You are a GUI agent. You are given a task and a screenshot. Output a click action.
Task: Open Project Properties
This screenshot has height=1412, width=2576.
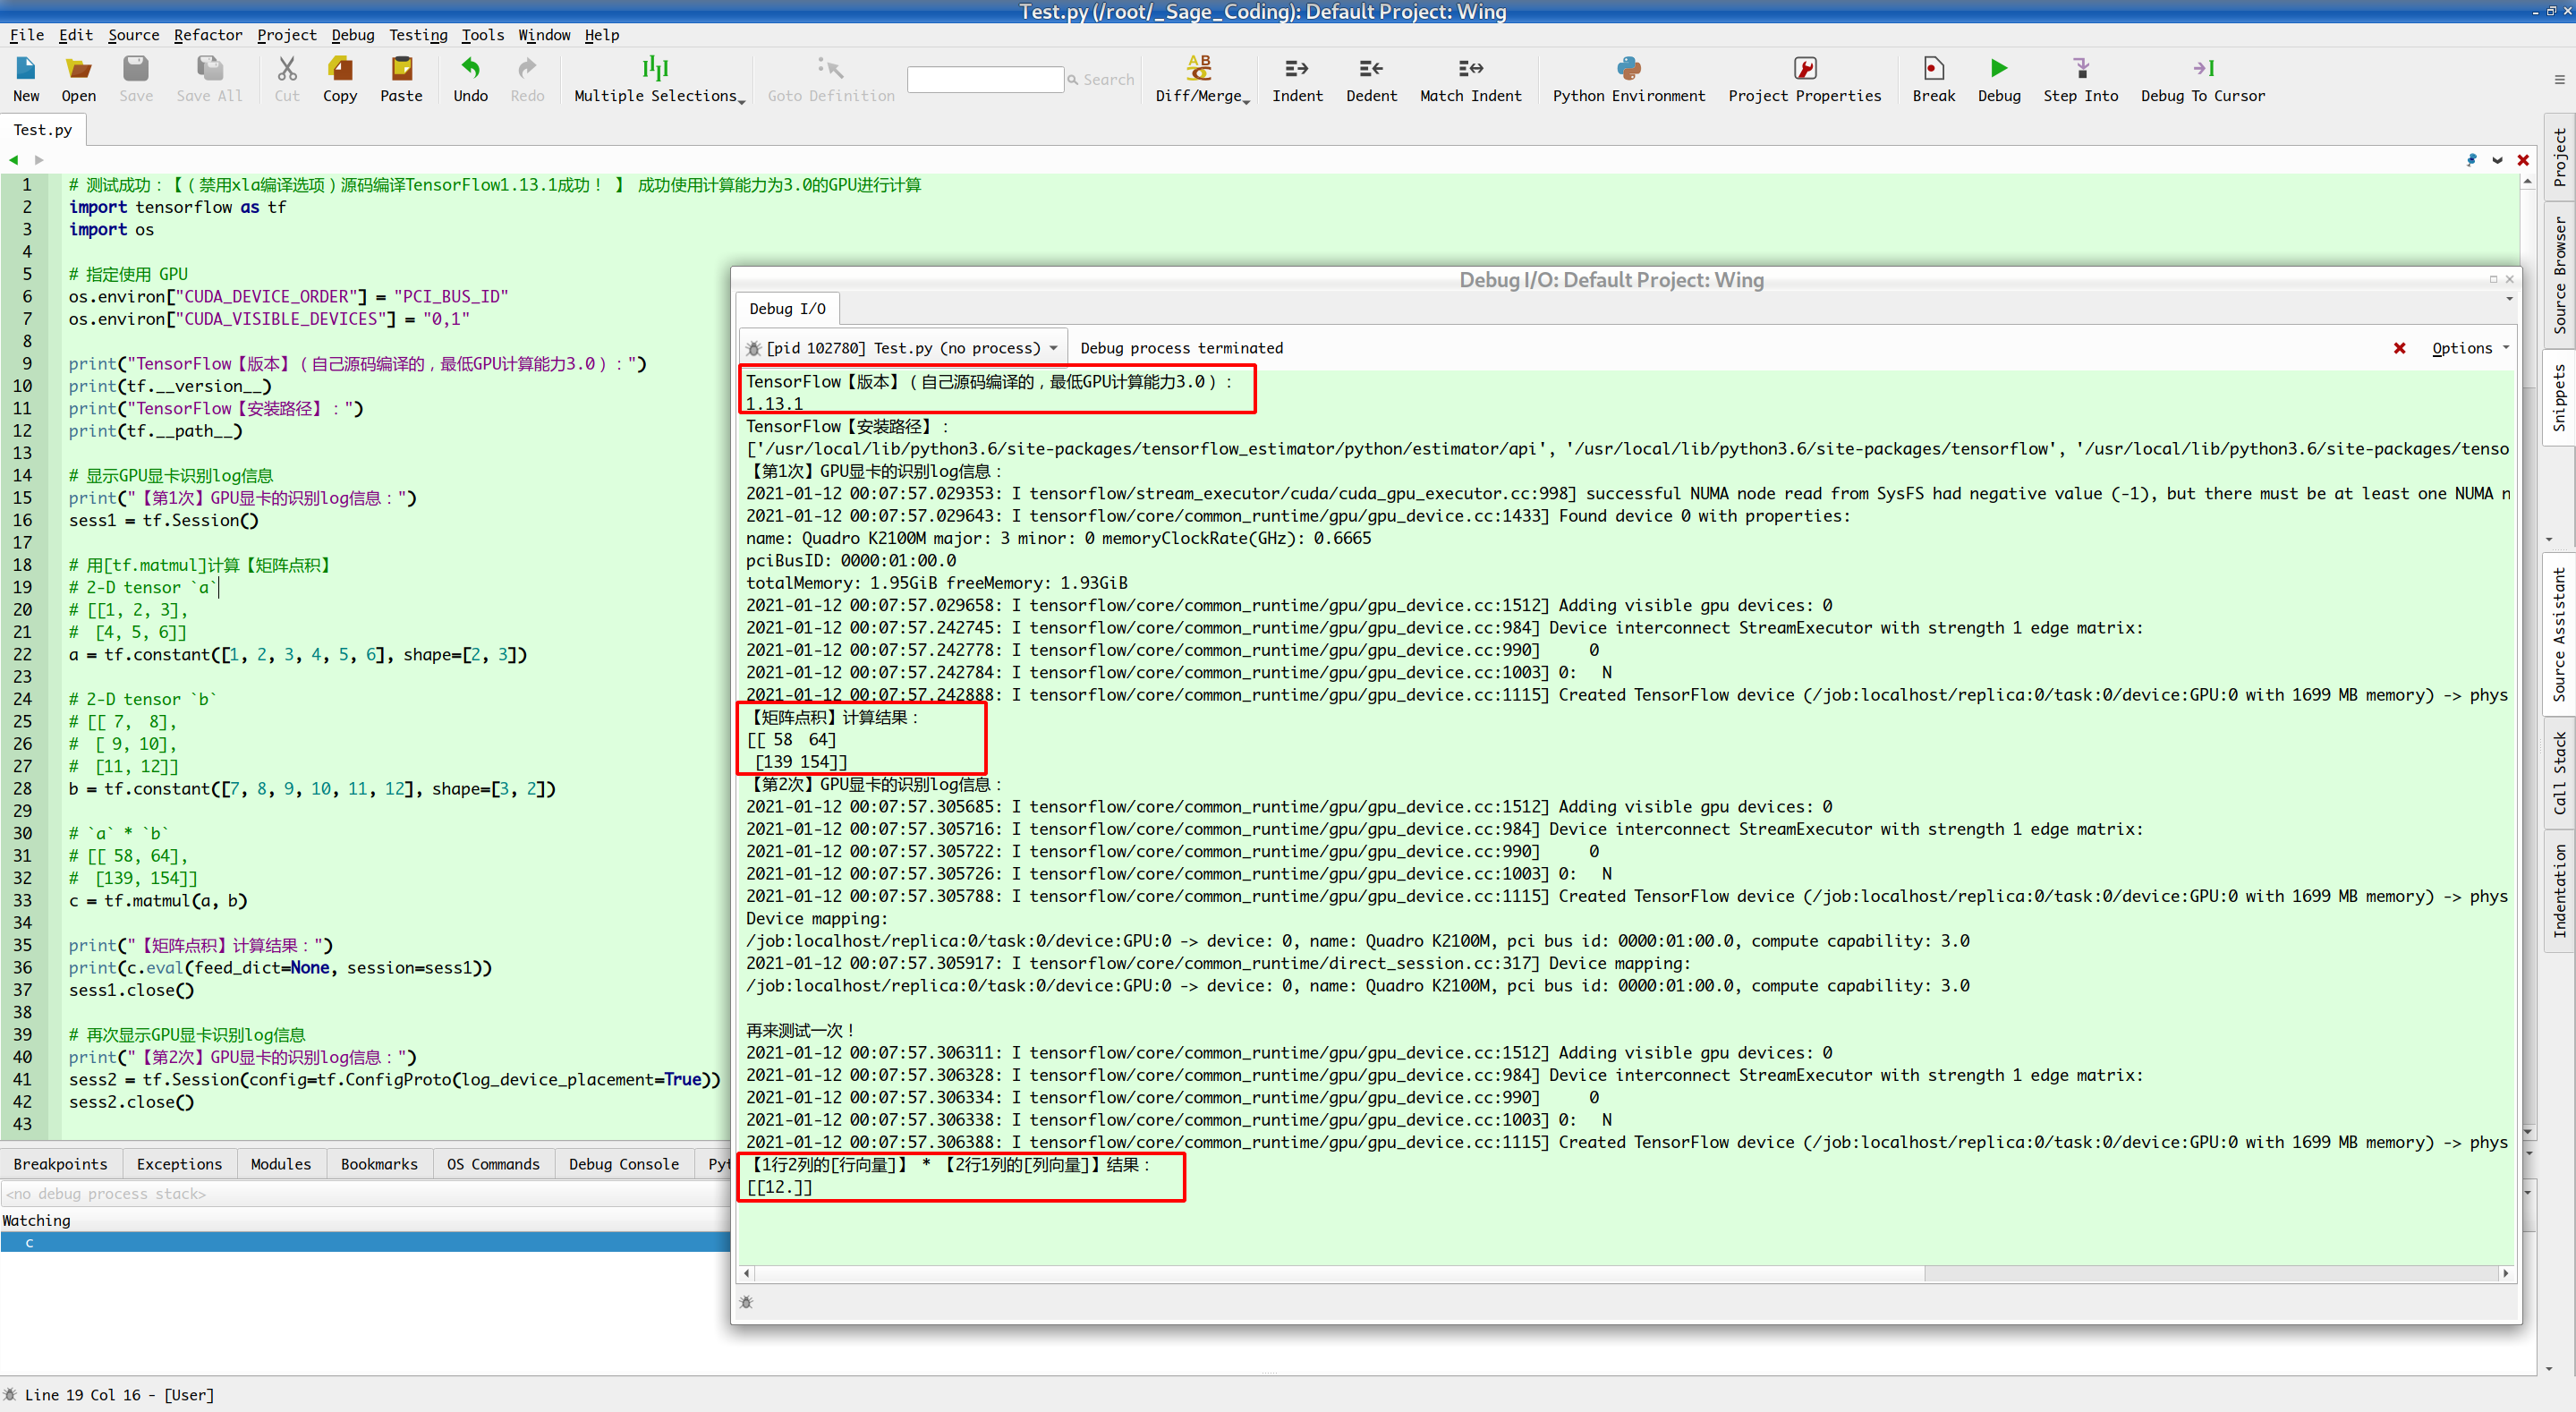pos(1804,79)
